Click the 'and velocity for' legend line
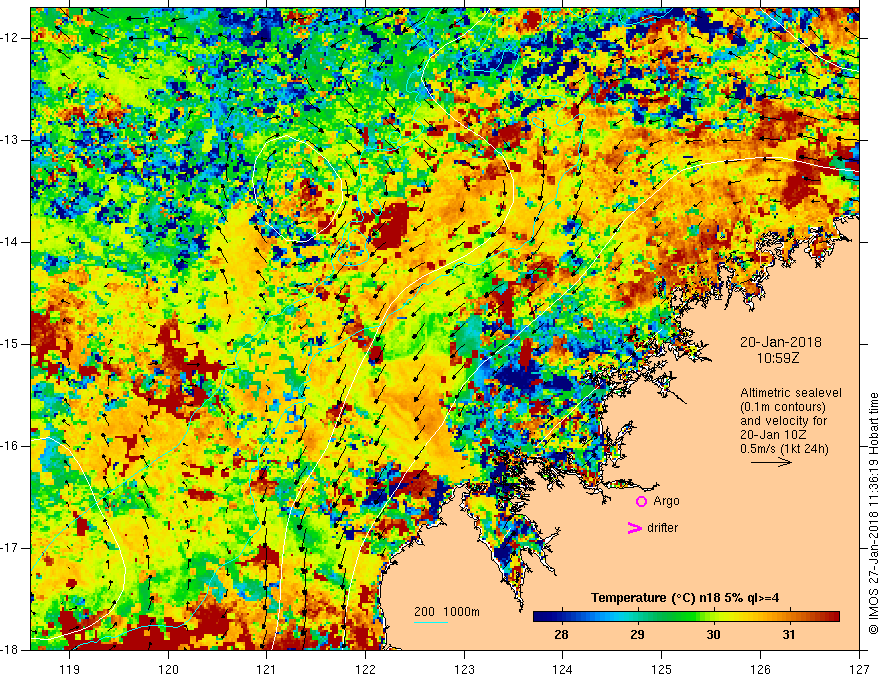This screenshot has width=880, height=680. point(783,421)
